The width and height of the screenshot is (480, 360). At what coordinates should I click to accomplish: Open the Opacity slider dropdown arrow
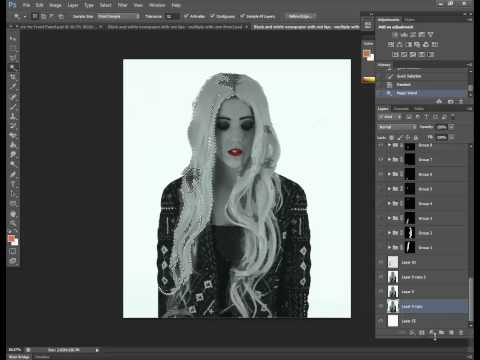click(451, 127)
